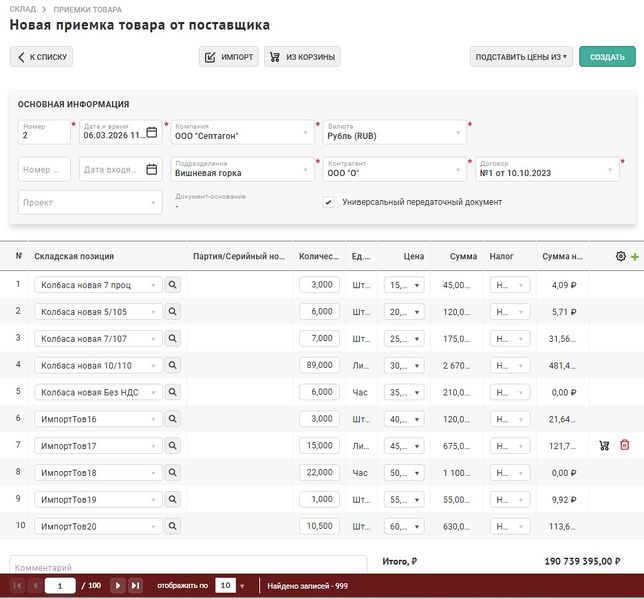Click Складская позиция column header
This screenshot has width=644, height=599.
coord(74,256)
